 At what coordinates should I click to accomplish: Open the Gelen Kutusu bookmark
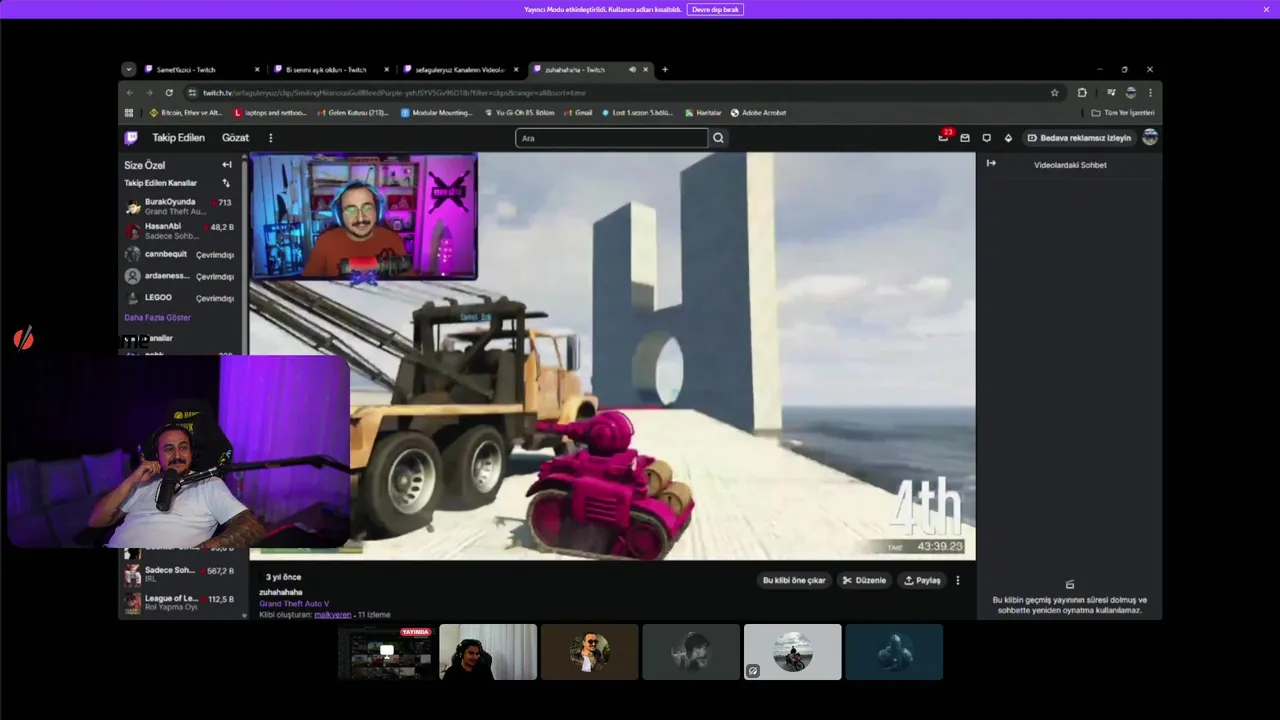click(352, 113)
